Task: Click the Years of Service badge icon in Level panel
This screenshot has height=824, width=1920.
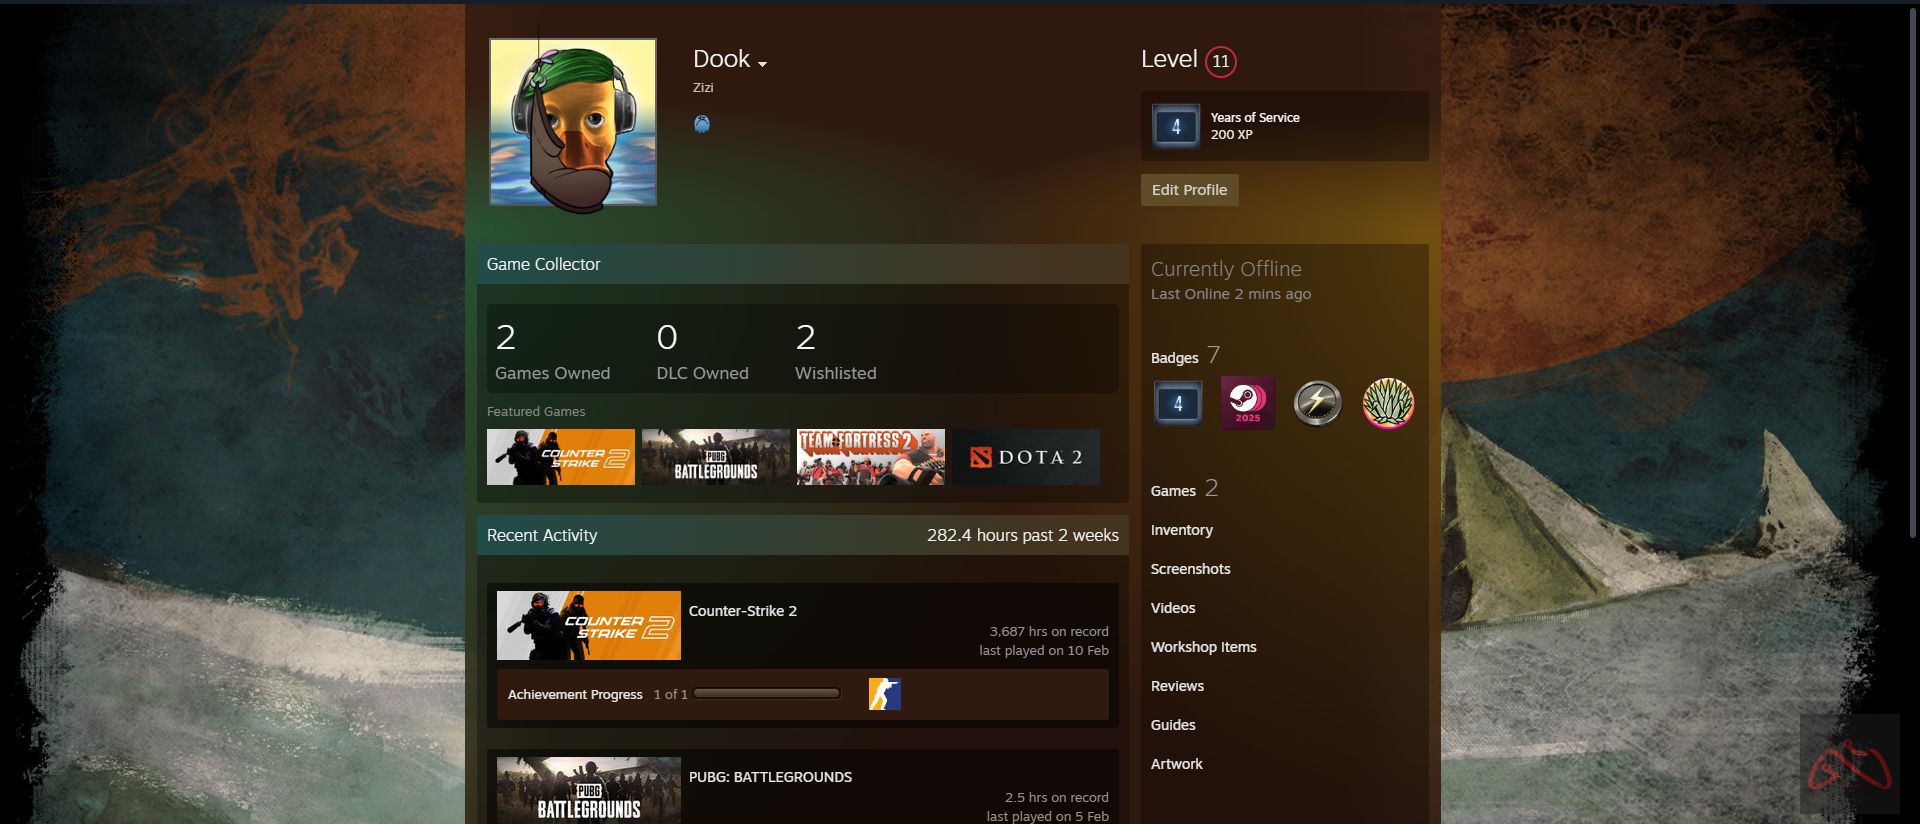Action: [1176, 127]
